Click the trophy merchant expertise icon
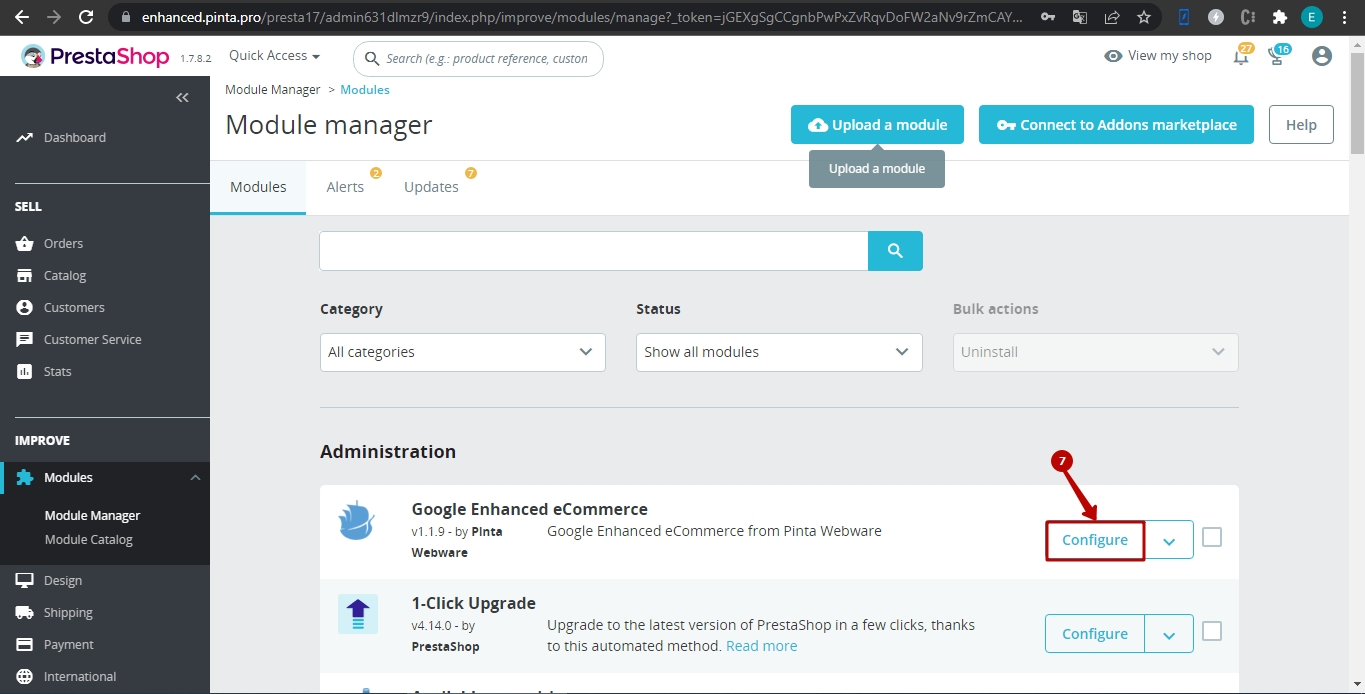 (1277, 57)
